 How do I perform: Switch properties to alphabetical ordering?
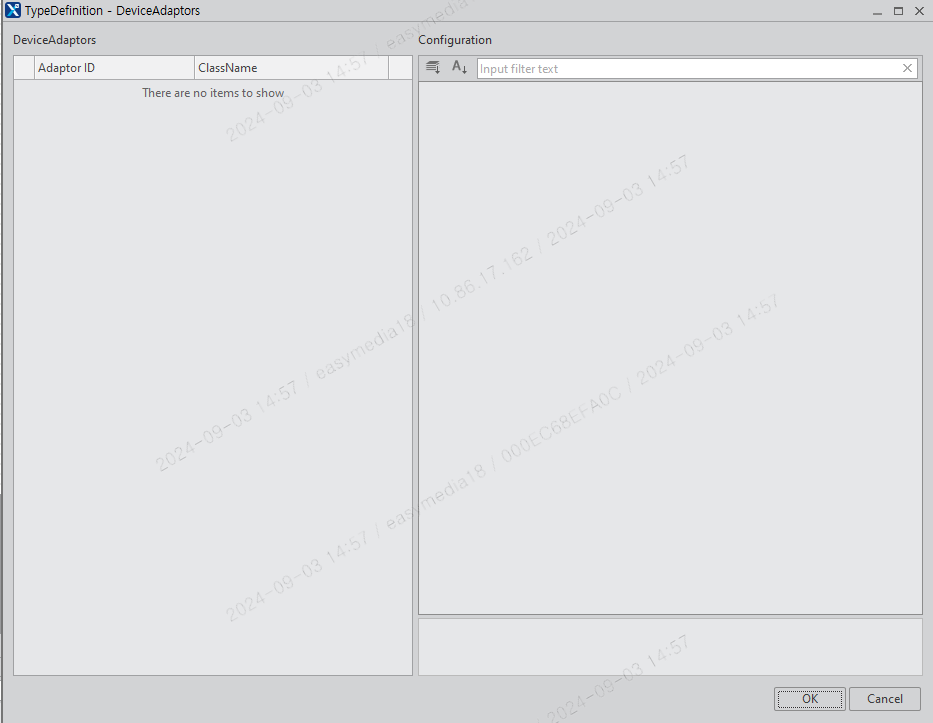point(459,67)
